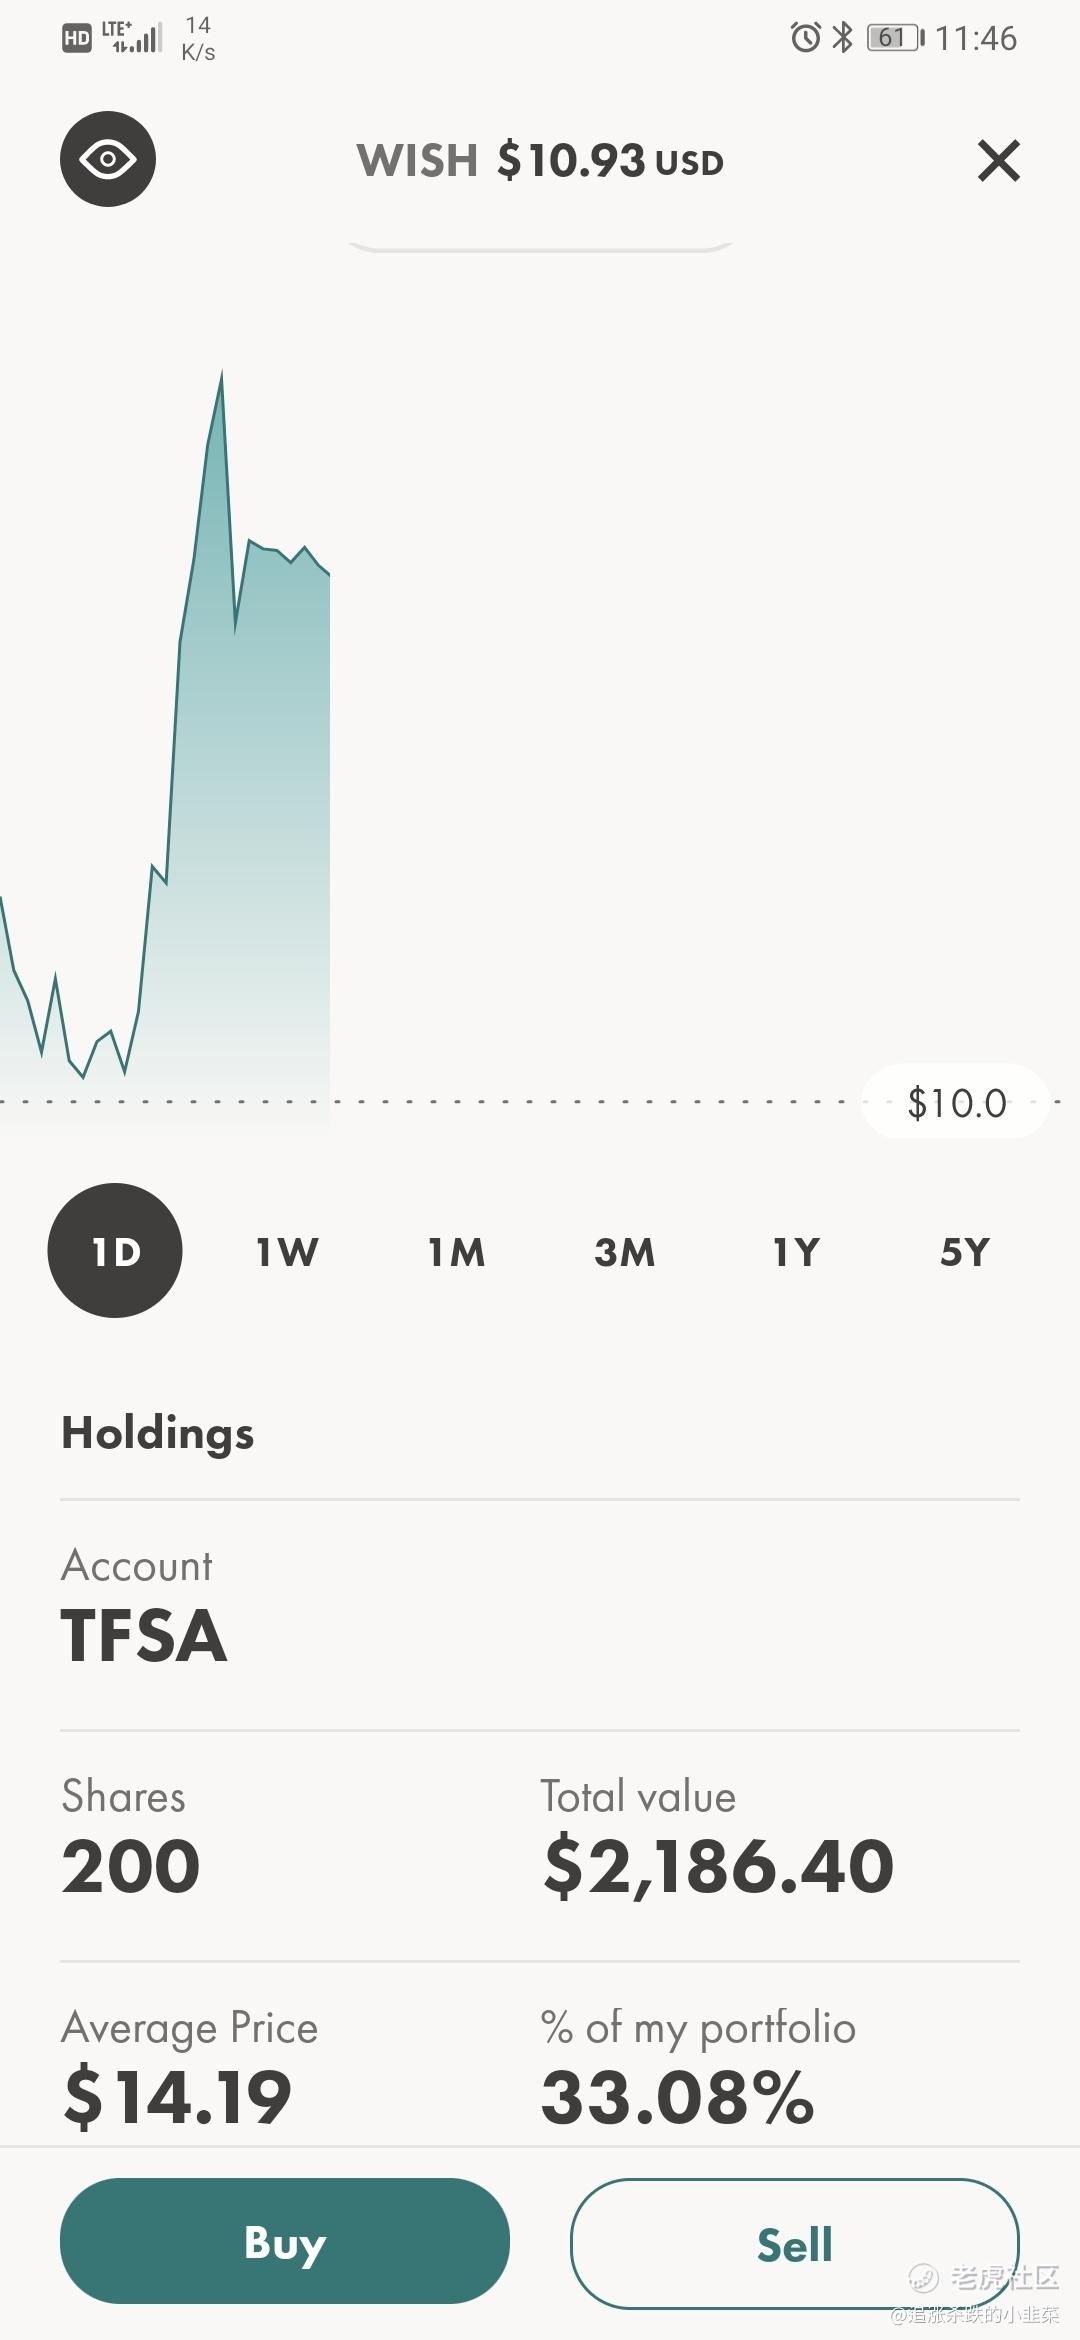Toggle the eye watchlist icon

point(108,159)
